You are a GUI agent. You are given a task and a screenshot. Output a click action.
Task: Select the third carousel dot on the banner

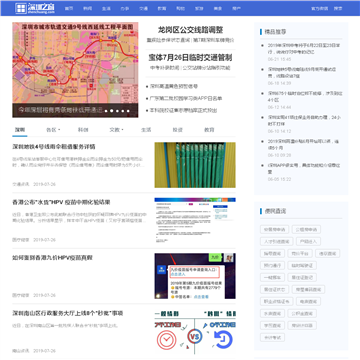[x=117, y=111]
